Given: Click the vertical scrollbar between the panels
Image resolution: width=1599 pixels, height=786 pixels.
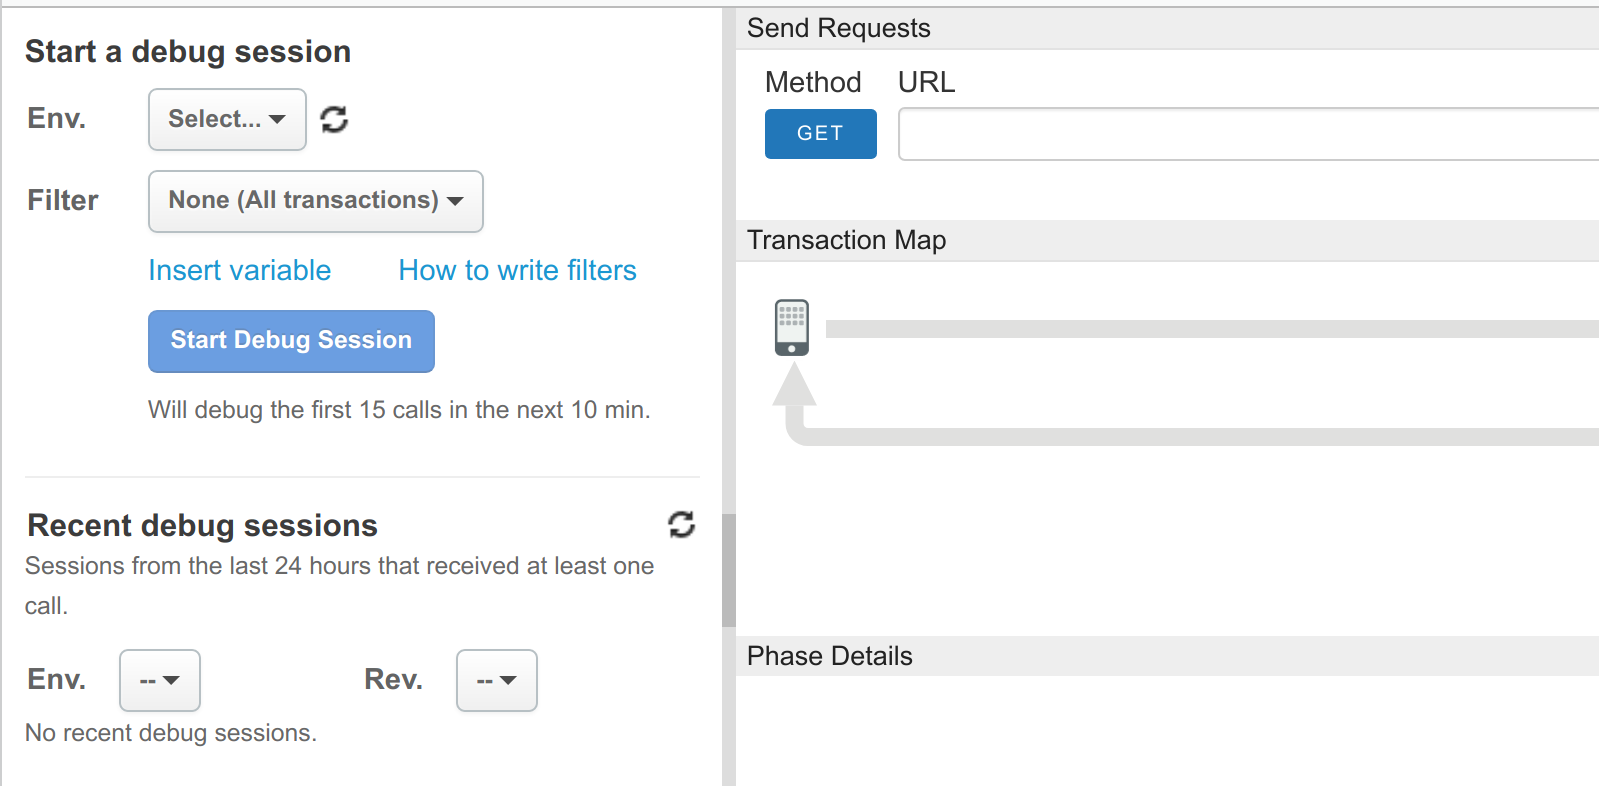Looking at the screenshot, I should [x=729, y=570].
